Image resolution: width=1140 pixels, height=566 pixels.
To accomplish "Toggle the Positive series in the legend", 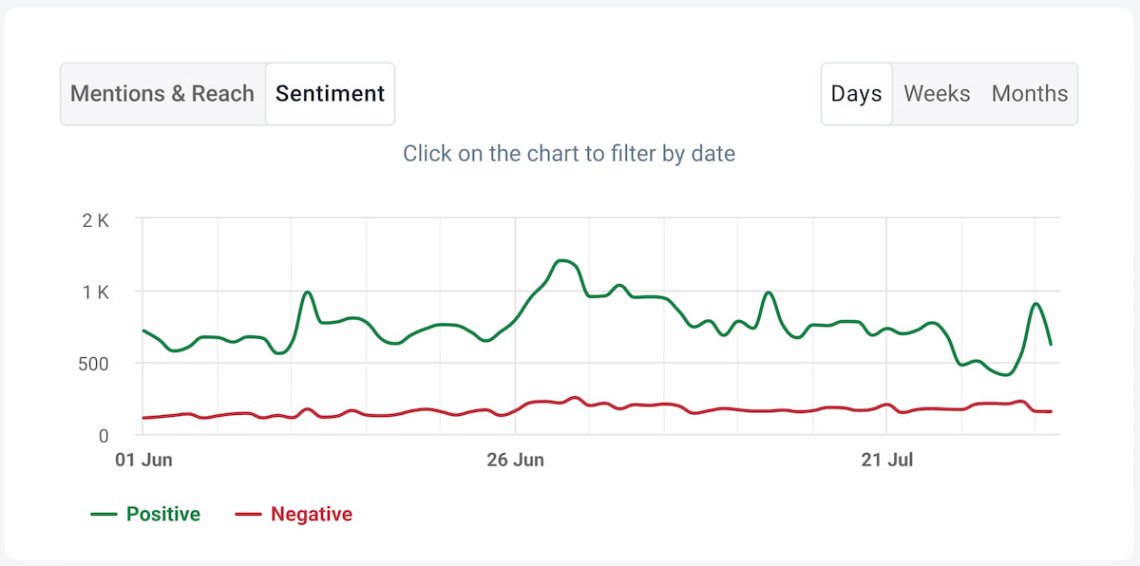I will 163,514.
